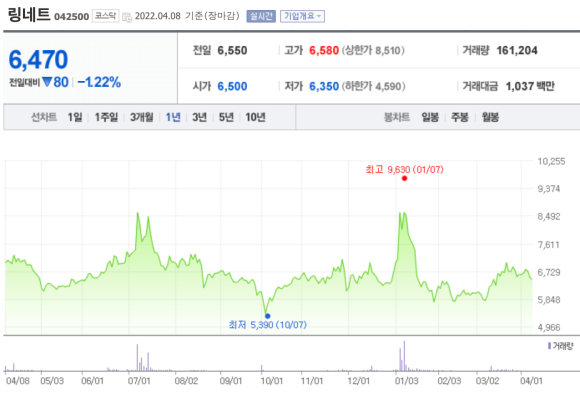
Task: Click the 선차트 label
Action: click(44, 117)
